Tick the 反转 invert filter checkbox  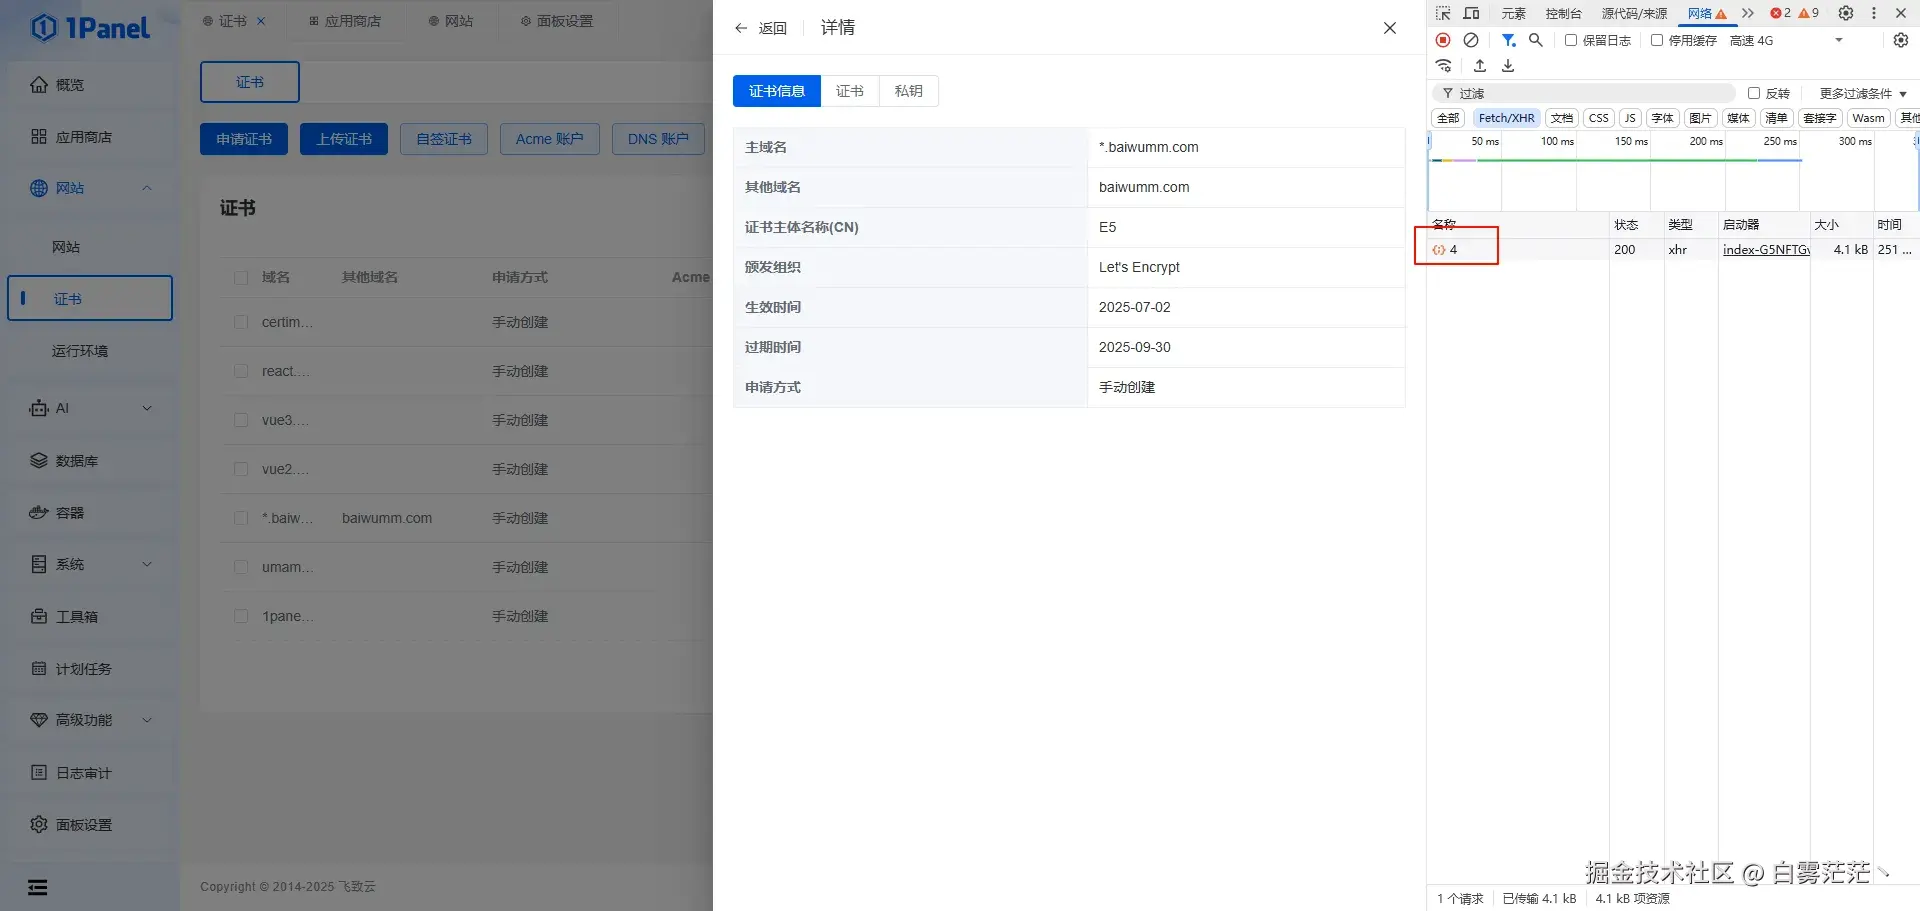click(1753, 93)
